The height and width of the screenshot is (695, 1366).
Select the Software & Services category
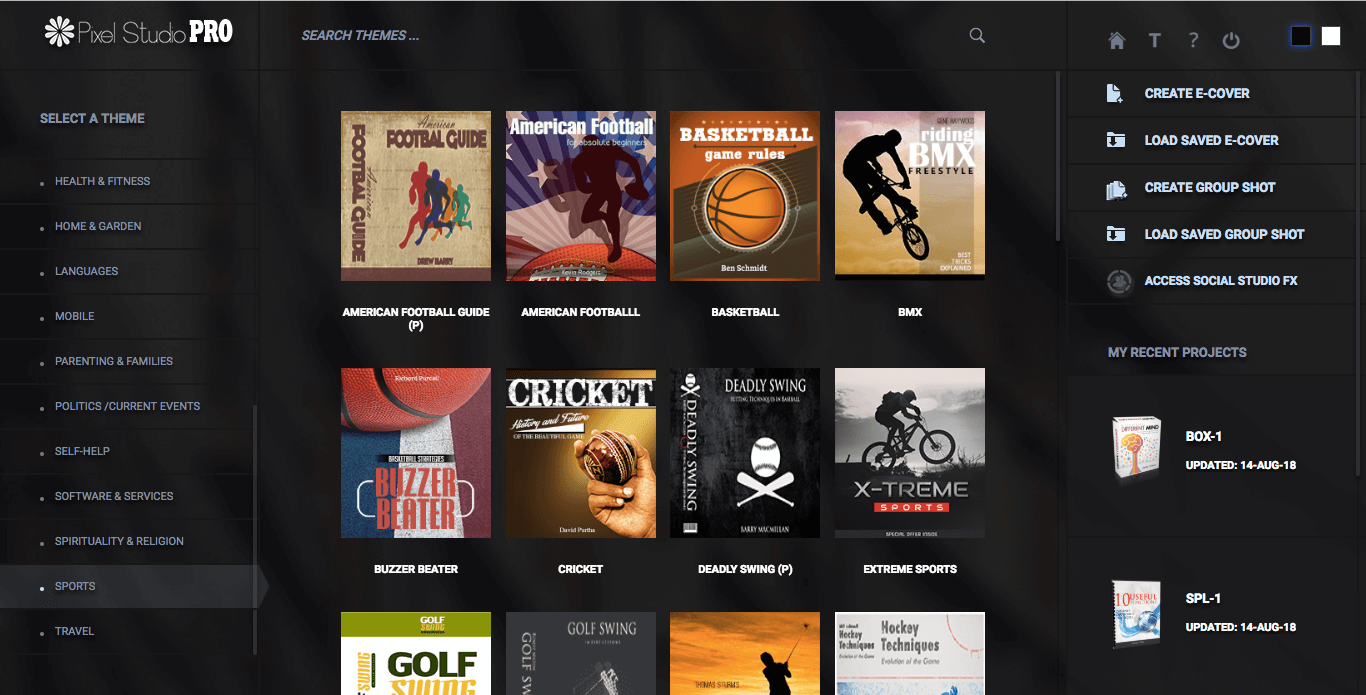coord(114,496)
